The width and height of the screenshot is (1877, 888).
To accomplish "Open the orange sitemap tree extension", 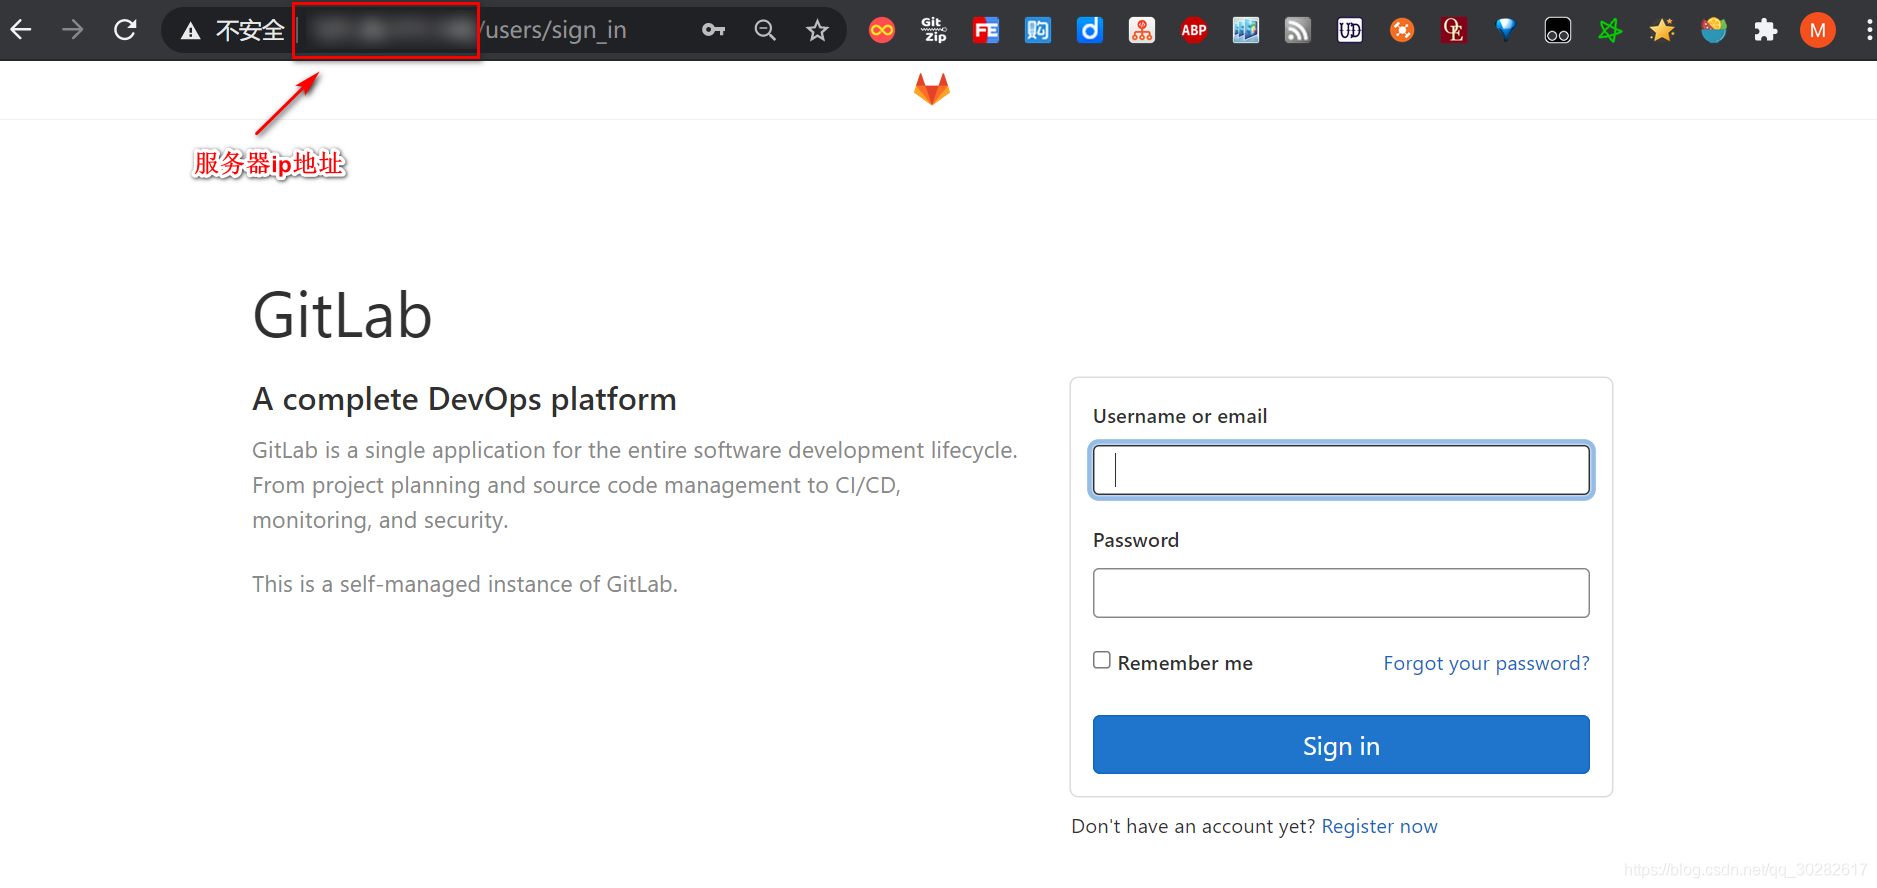I will 1142,30.
